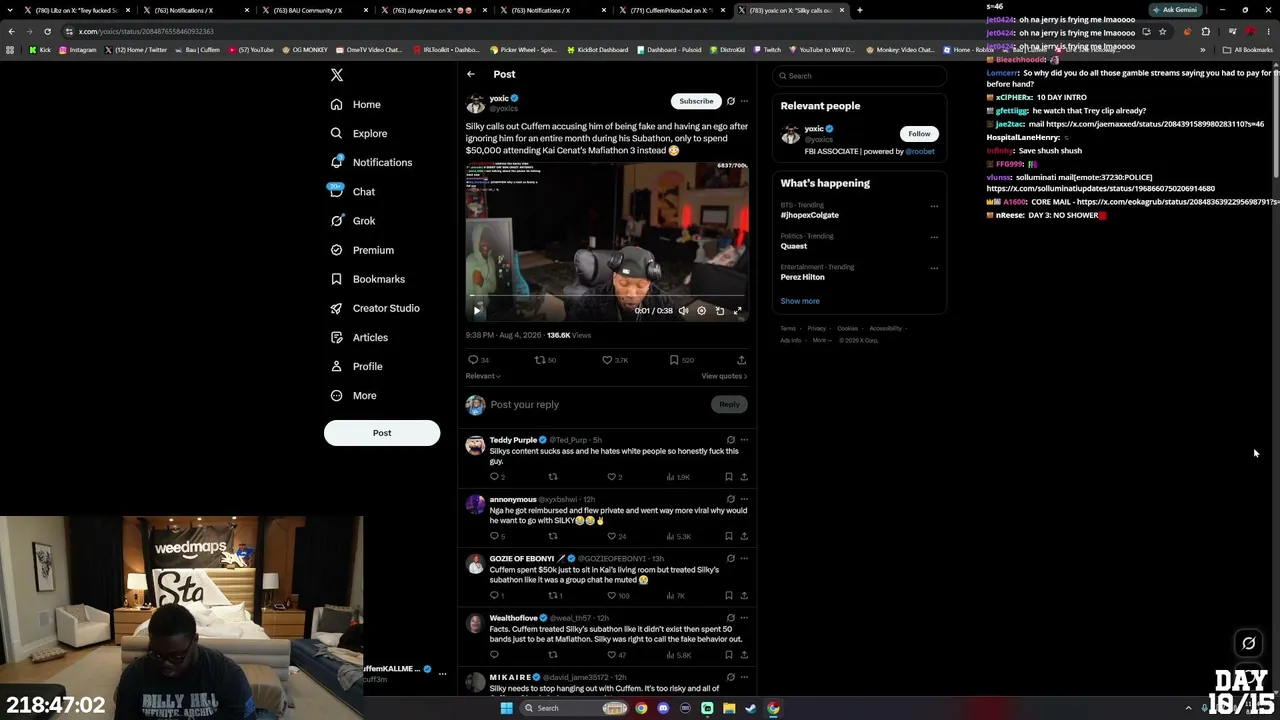This screenshot has width=1280, height=720.
Task: Repost yoxic's post
Action: [540, 360]
